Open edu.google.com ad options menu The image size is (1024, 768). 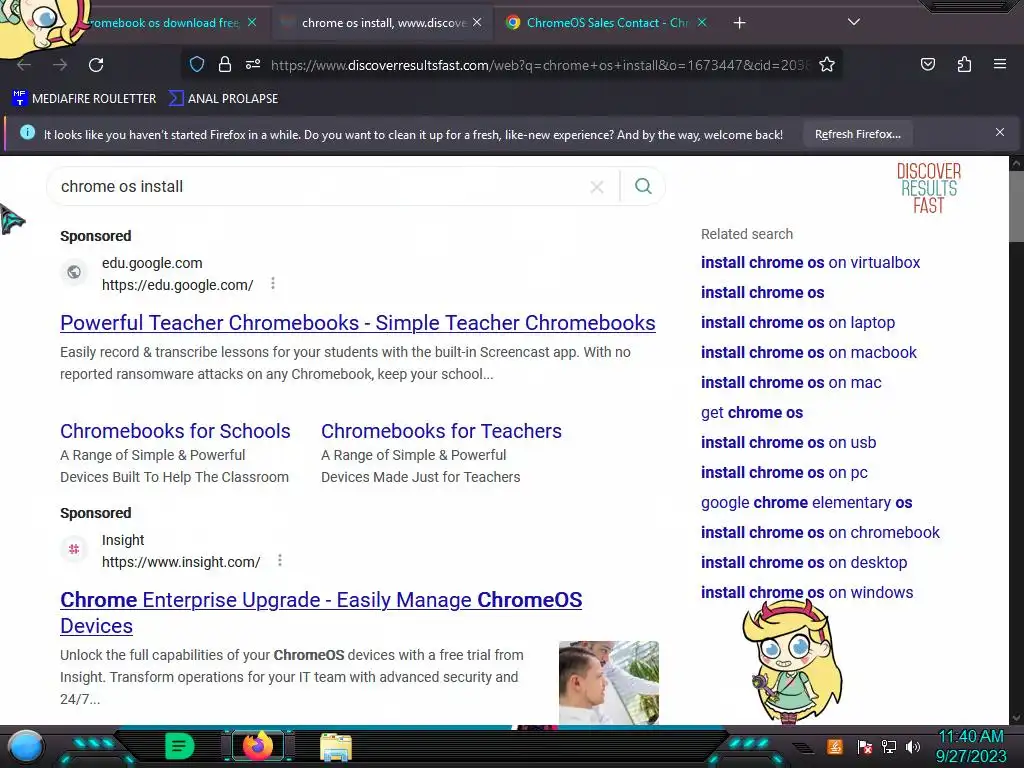coord(273,283)
